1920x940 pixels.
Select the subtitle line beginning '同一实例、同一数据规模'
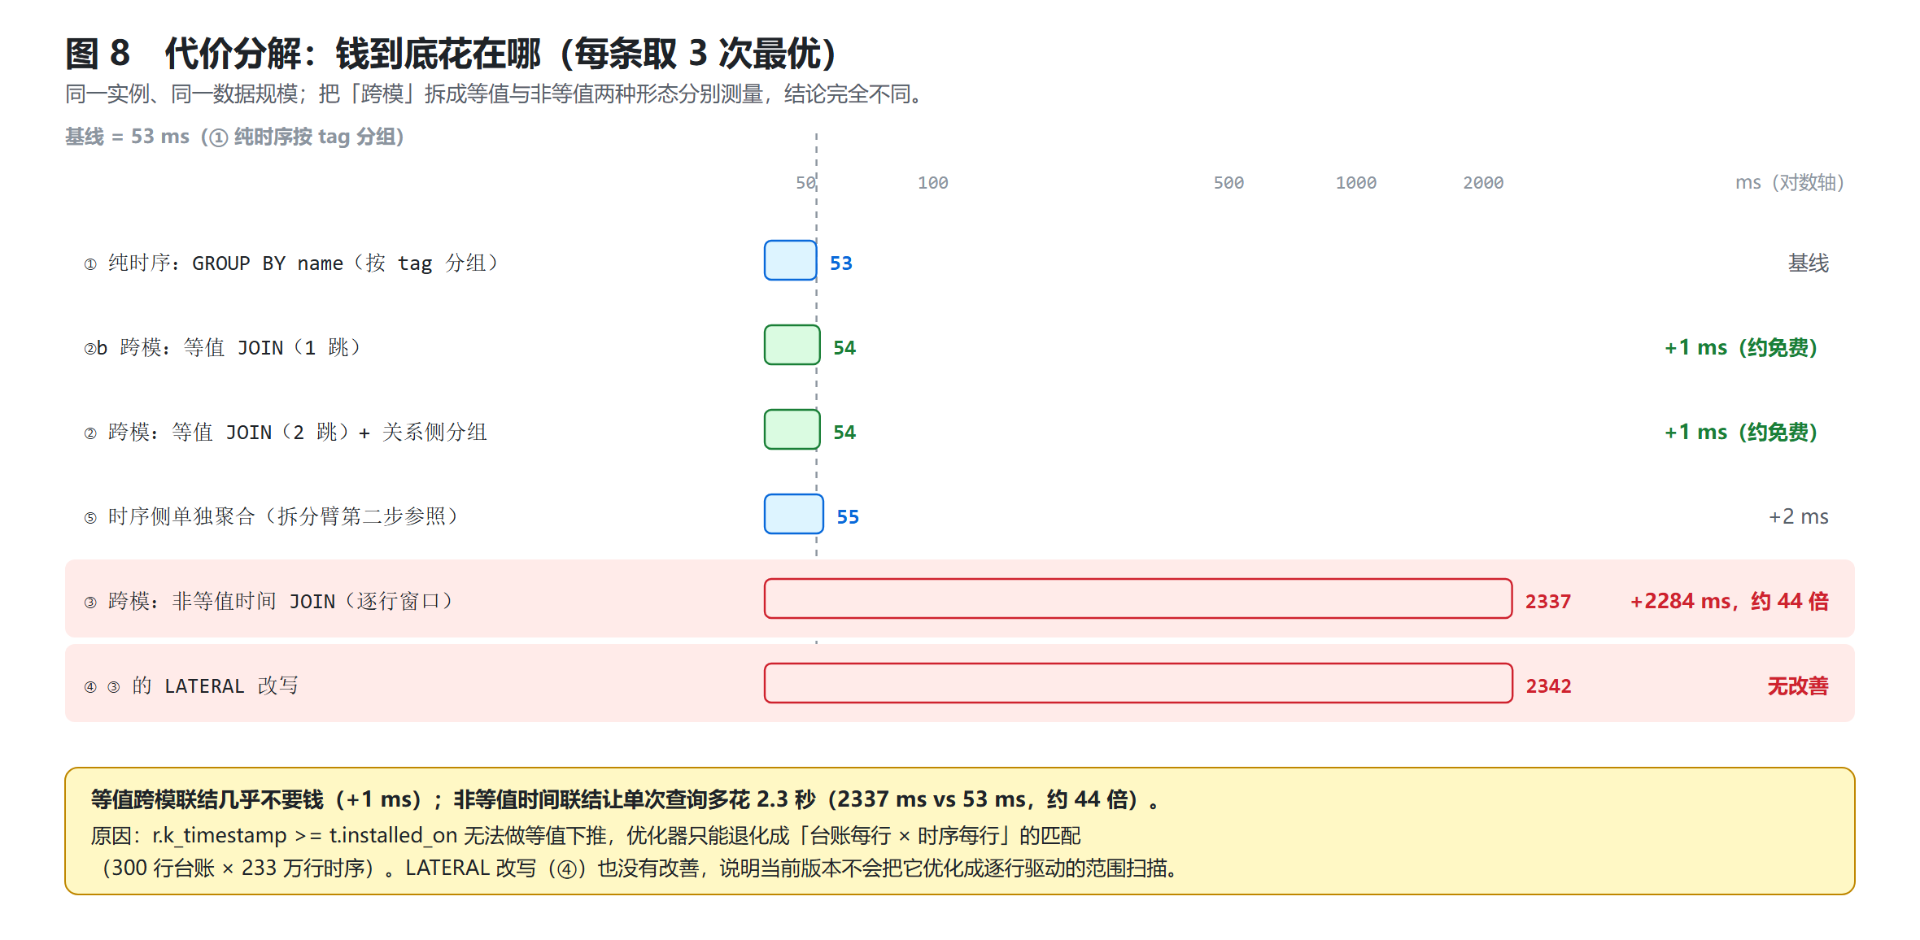(x=494, y=94)
